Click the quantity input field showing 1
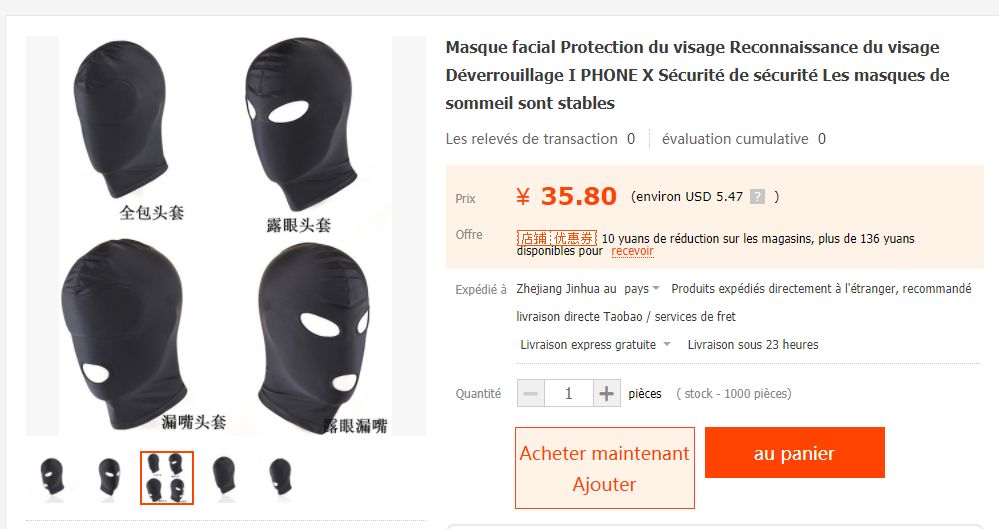Viewport: 999px width, 529px height. pyautogui.click(x=568, y=393)
